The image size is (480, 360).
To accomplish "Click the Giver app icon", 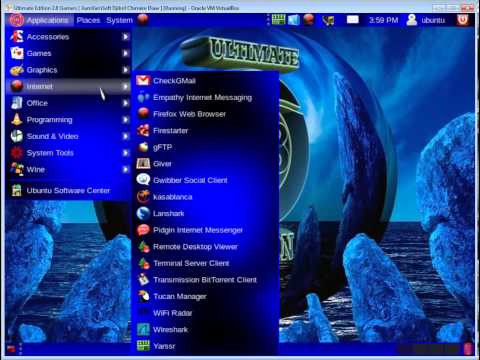I will tap(143, 164).
